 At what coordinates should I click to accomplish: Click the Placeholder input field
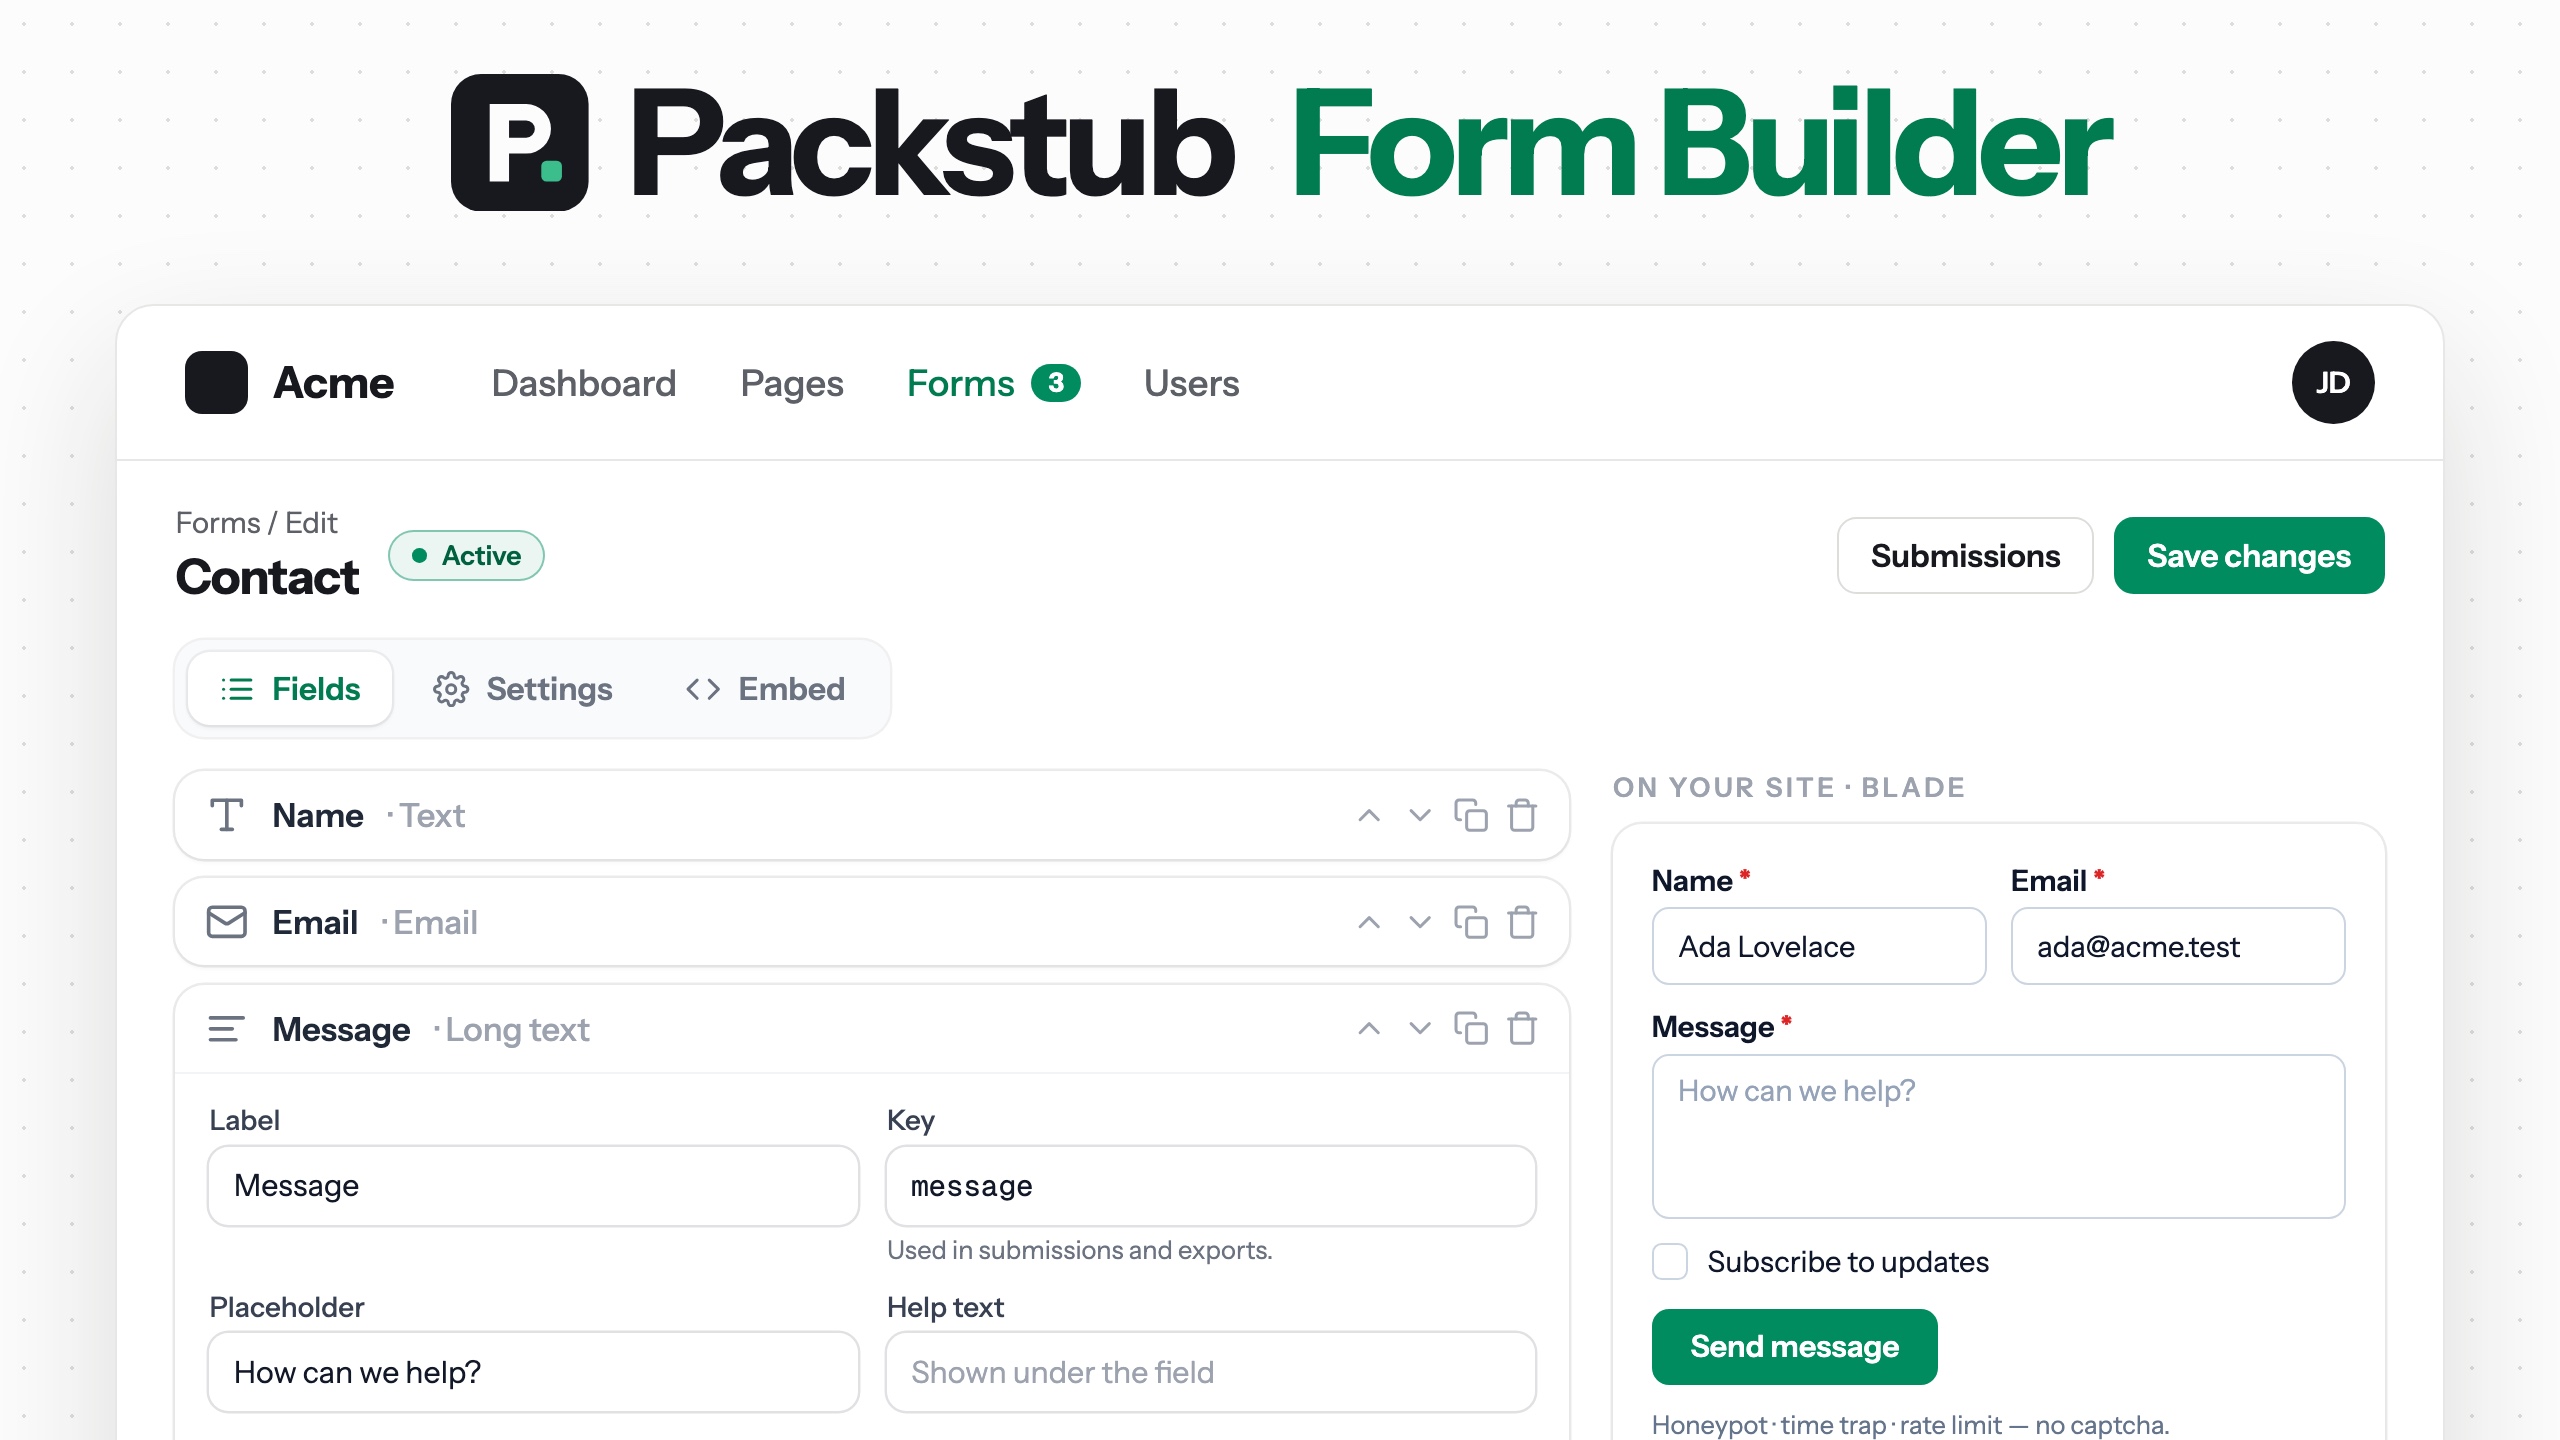(x=533, y=1372)
